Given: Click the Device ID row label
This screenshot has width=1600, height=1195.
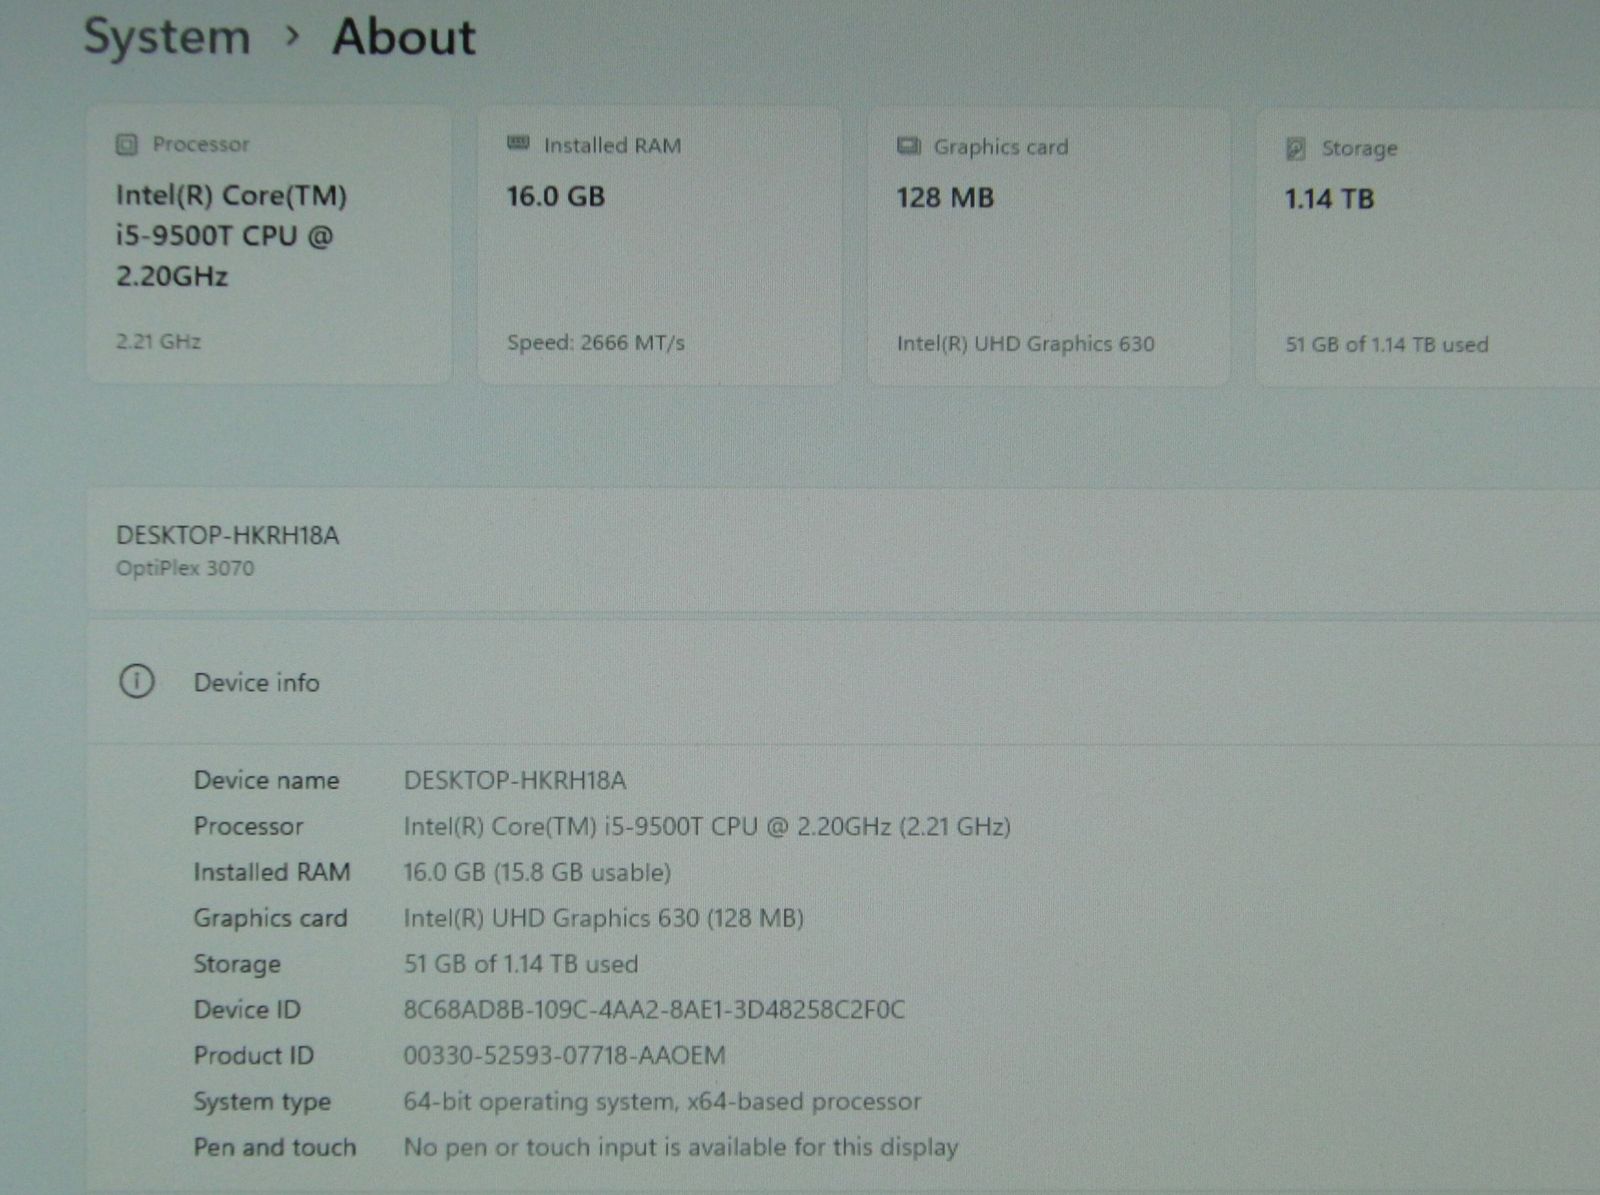Looking at the screenshot, I should click(x=247, y=1010).
